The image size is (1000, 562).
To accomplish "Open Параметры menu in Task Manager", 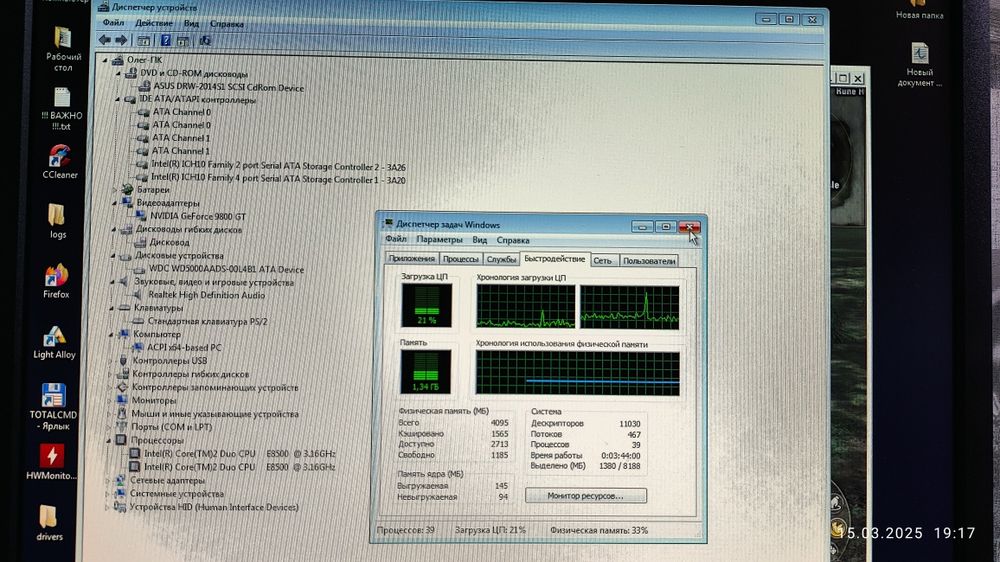I will click(439, 239).
